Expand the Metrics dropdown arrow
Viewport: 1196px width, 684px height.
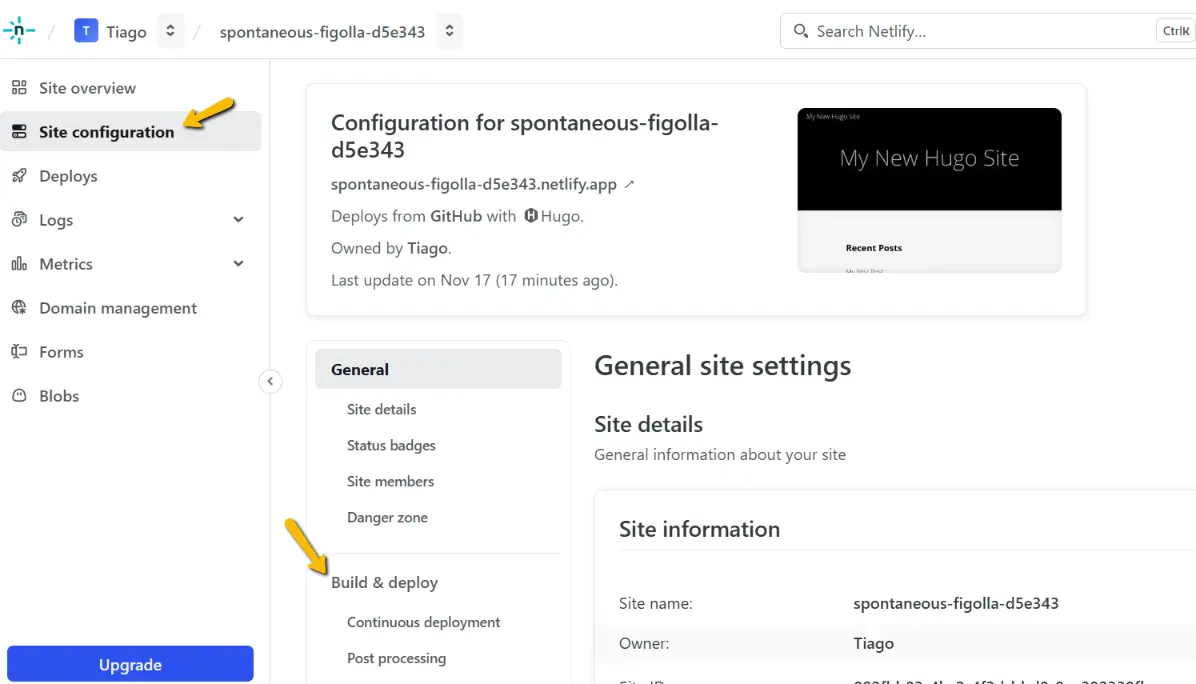point(238,264)
